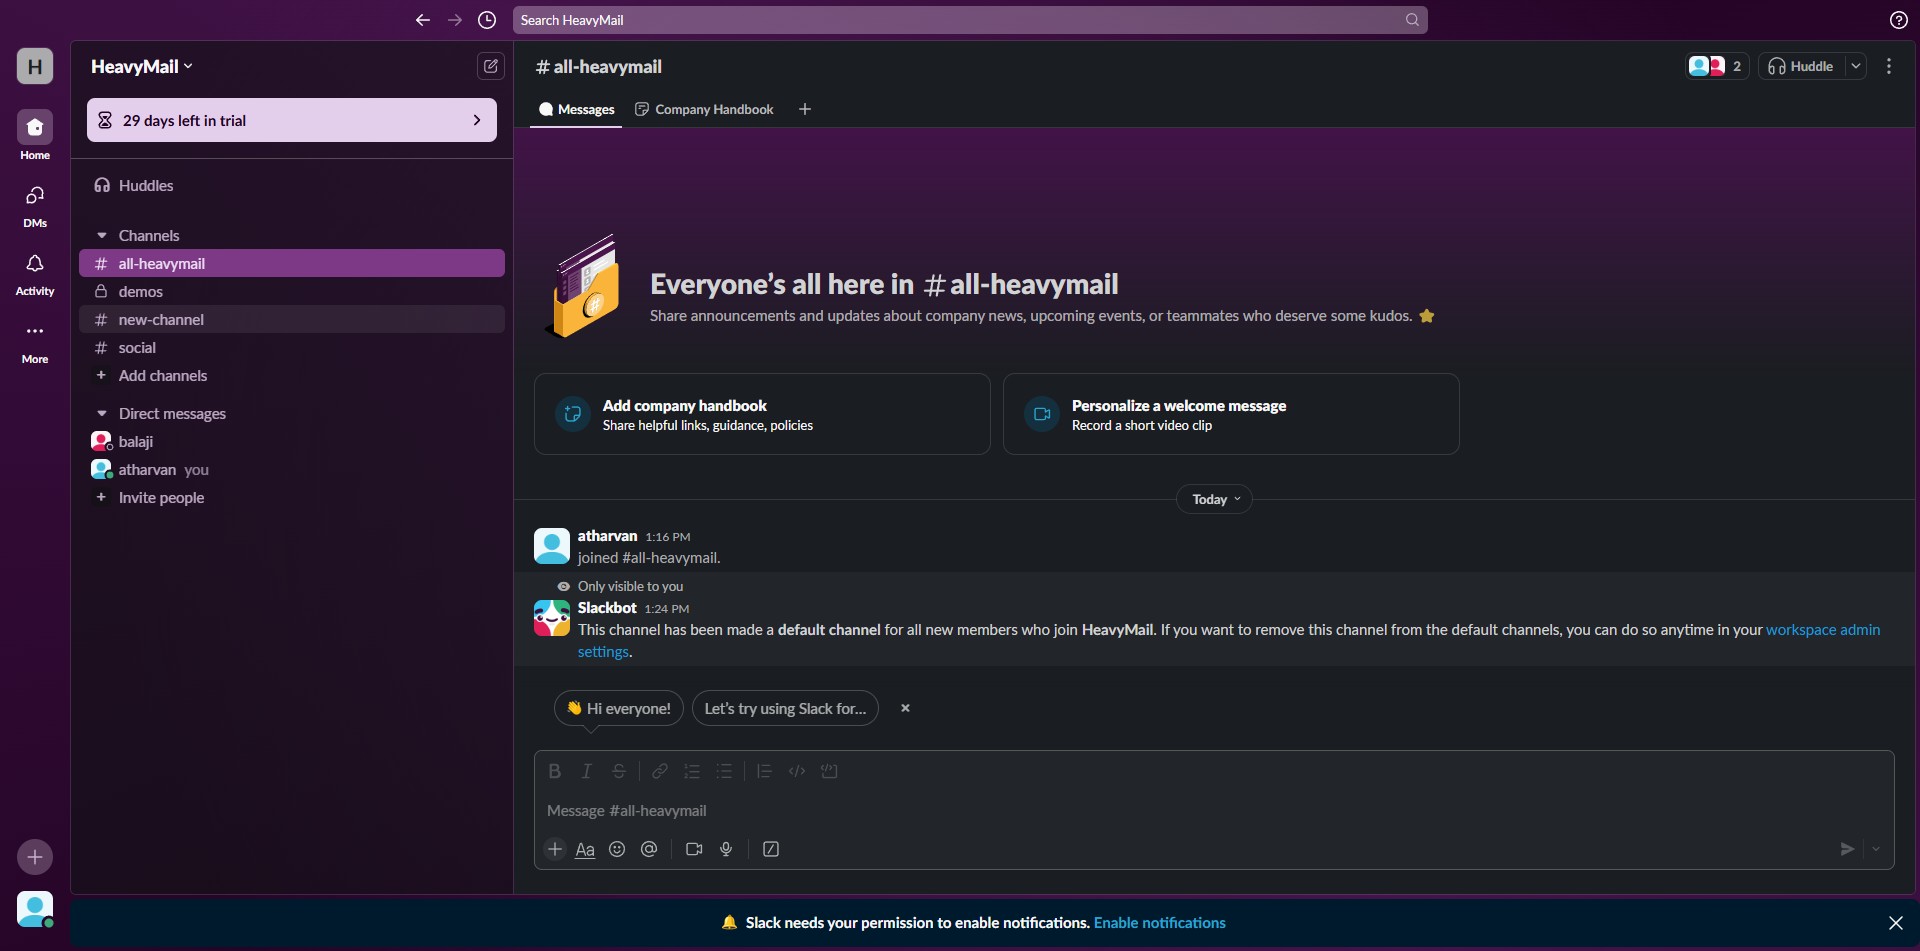Image resolution: width=1920 pixels, height=951 pixels.
Task: Expand the 29 days left in trial banner
Action: click(x=291, y=120)
